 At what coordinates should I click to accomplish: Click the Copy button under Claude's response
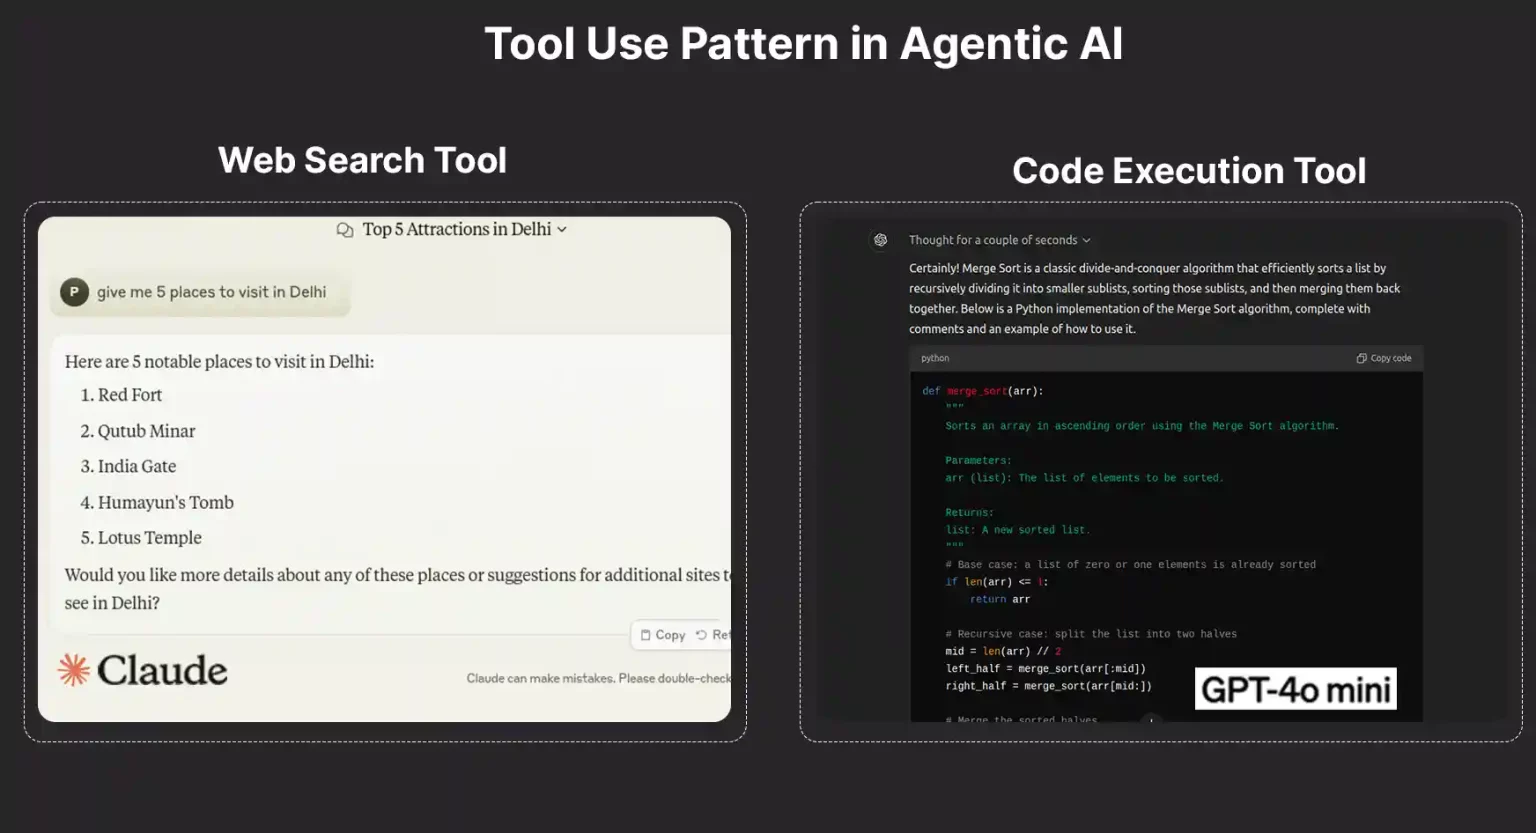coord(662,635)
